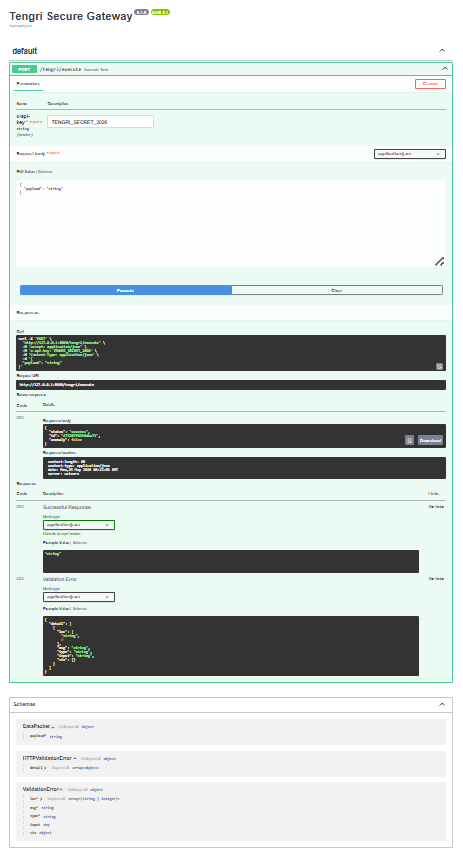The height and width of the screenshot is (858, 463).
Task: Copy the response body to clipboard
Action: [x=409, y=440]
